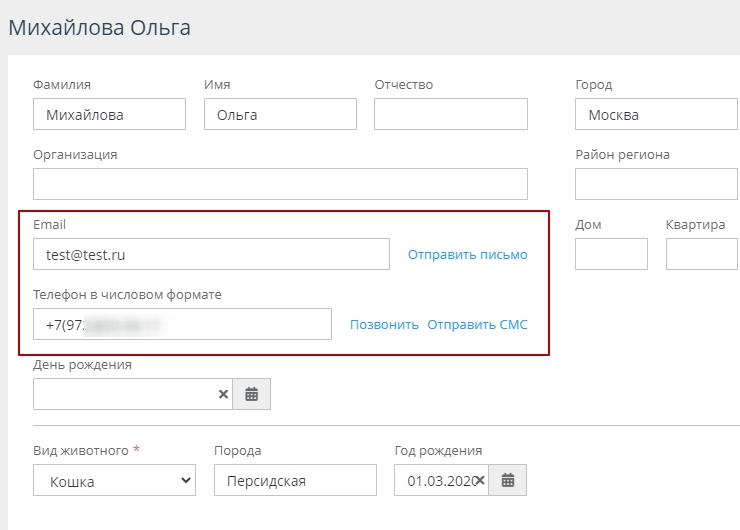Open the birthday calendar picker icon
The width and height of the screenshot is (740, 530).
point(252,394)
